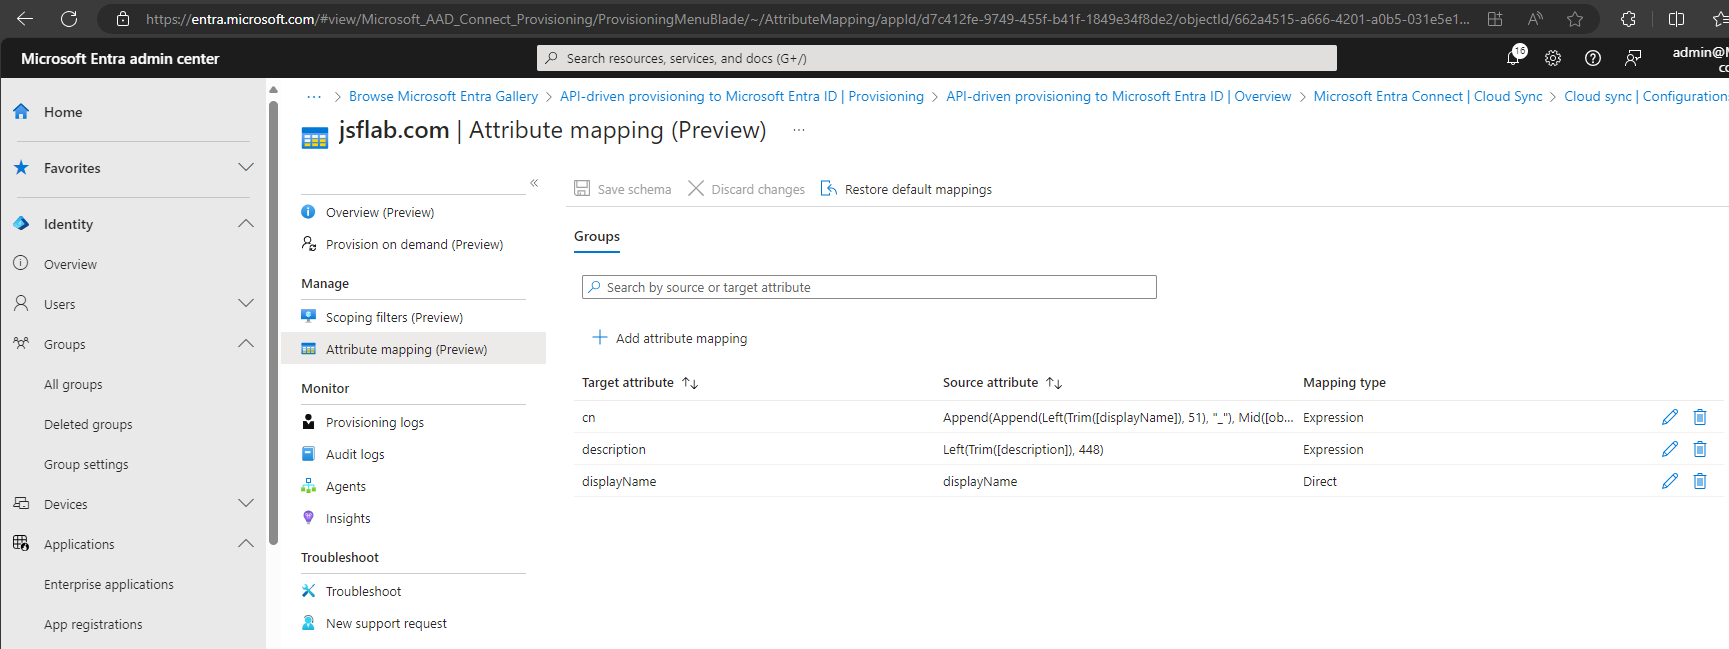Go to Home in the left sidebar

(63, 112)
